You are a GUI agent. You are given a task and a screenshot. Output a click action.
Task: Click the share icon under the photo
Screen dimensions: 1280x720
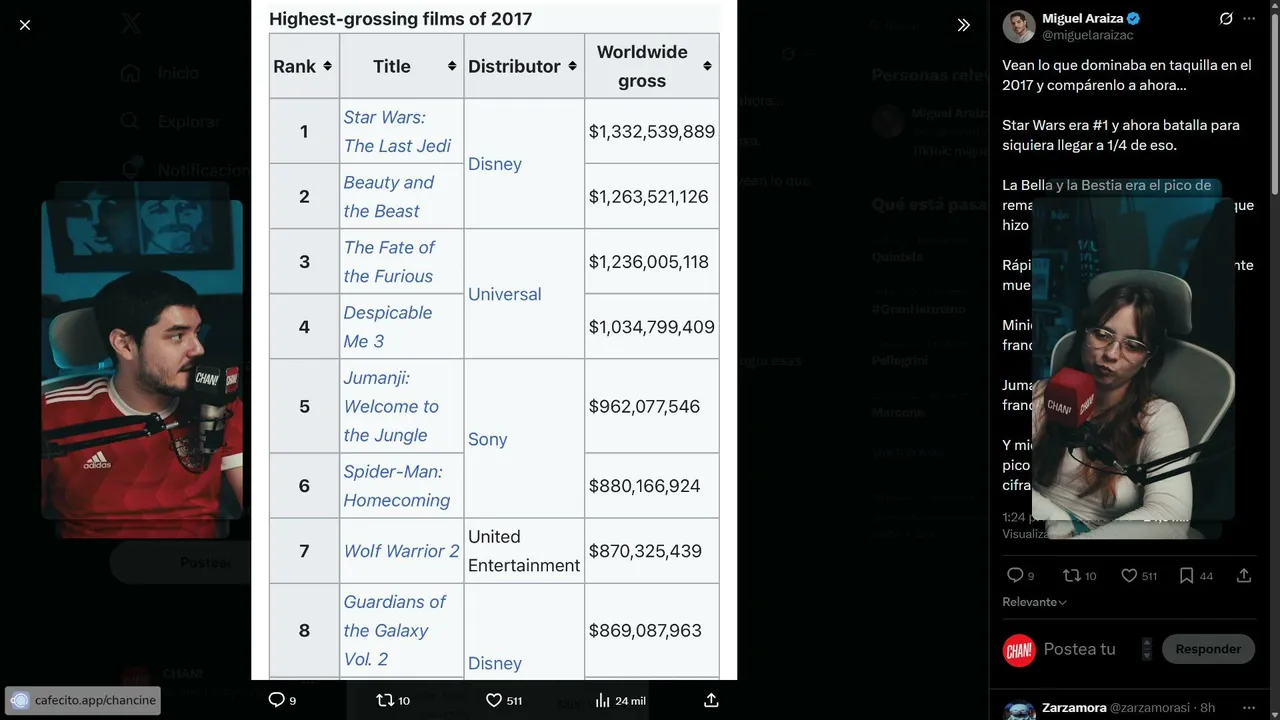[x=711, y=700]
